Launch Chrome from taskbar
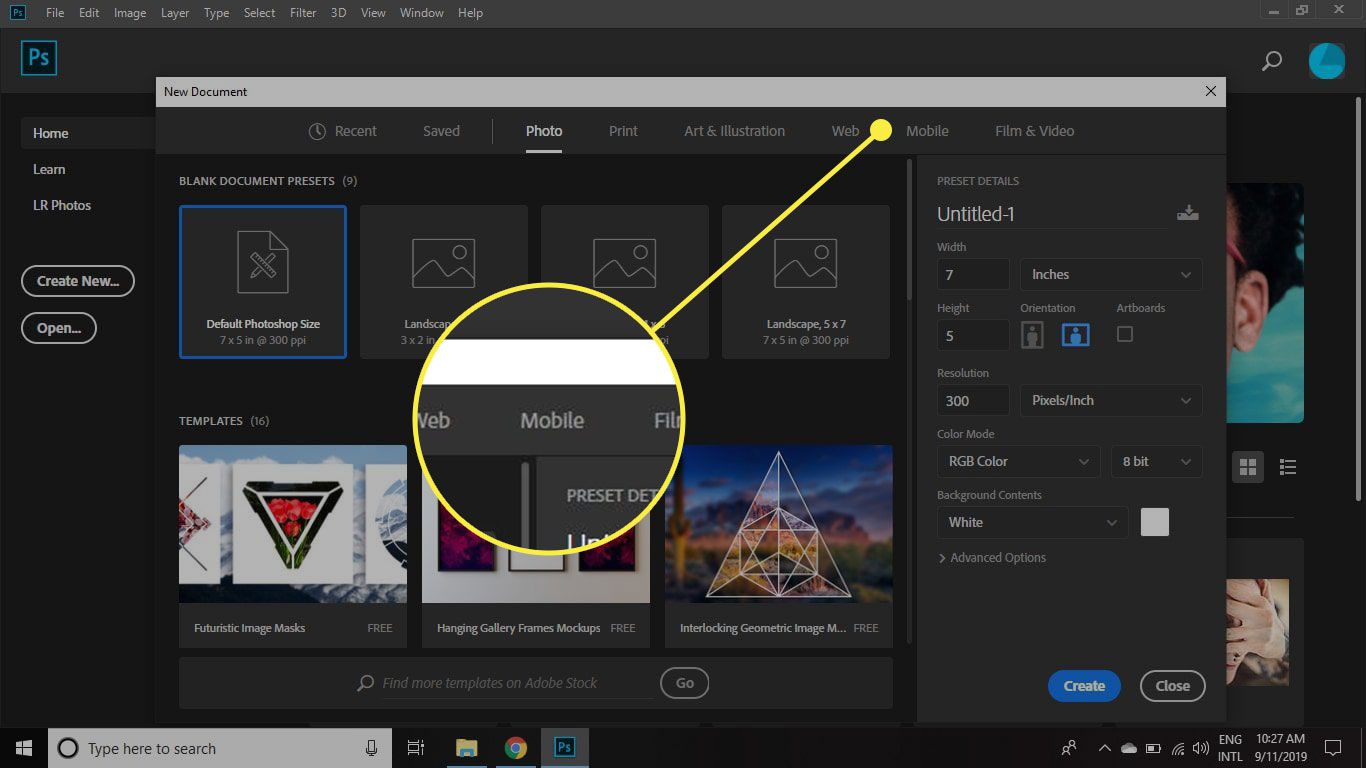 (515, 748)
